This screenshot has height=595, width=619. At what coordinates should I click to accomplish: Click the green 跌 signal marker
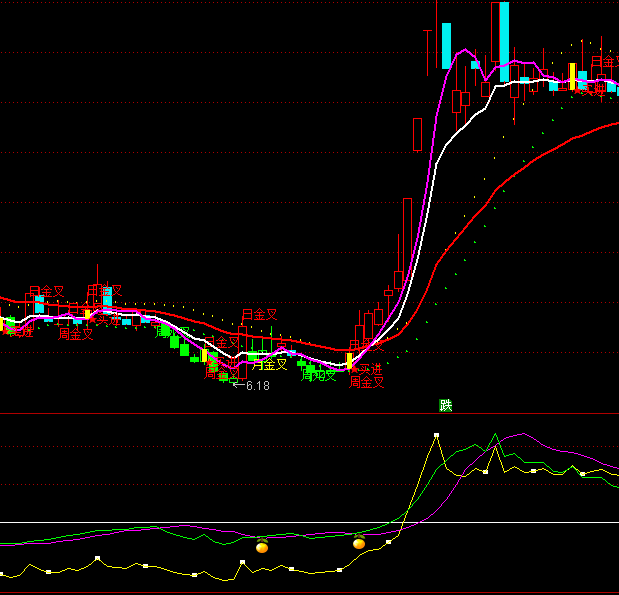pos(446,405)
